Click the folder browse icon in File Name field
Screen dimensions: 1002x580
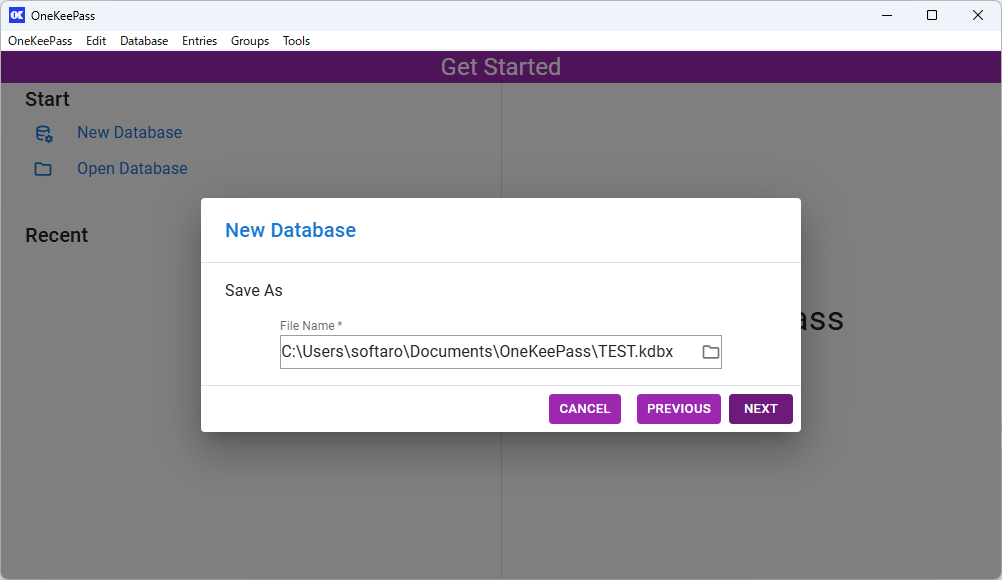pos(710,352)
